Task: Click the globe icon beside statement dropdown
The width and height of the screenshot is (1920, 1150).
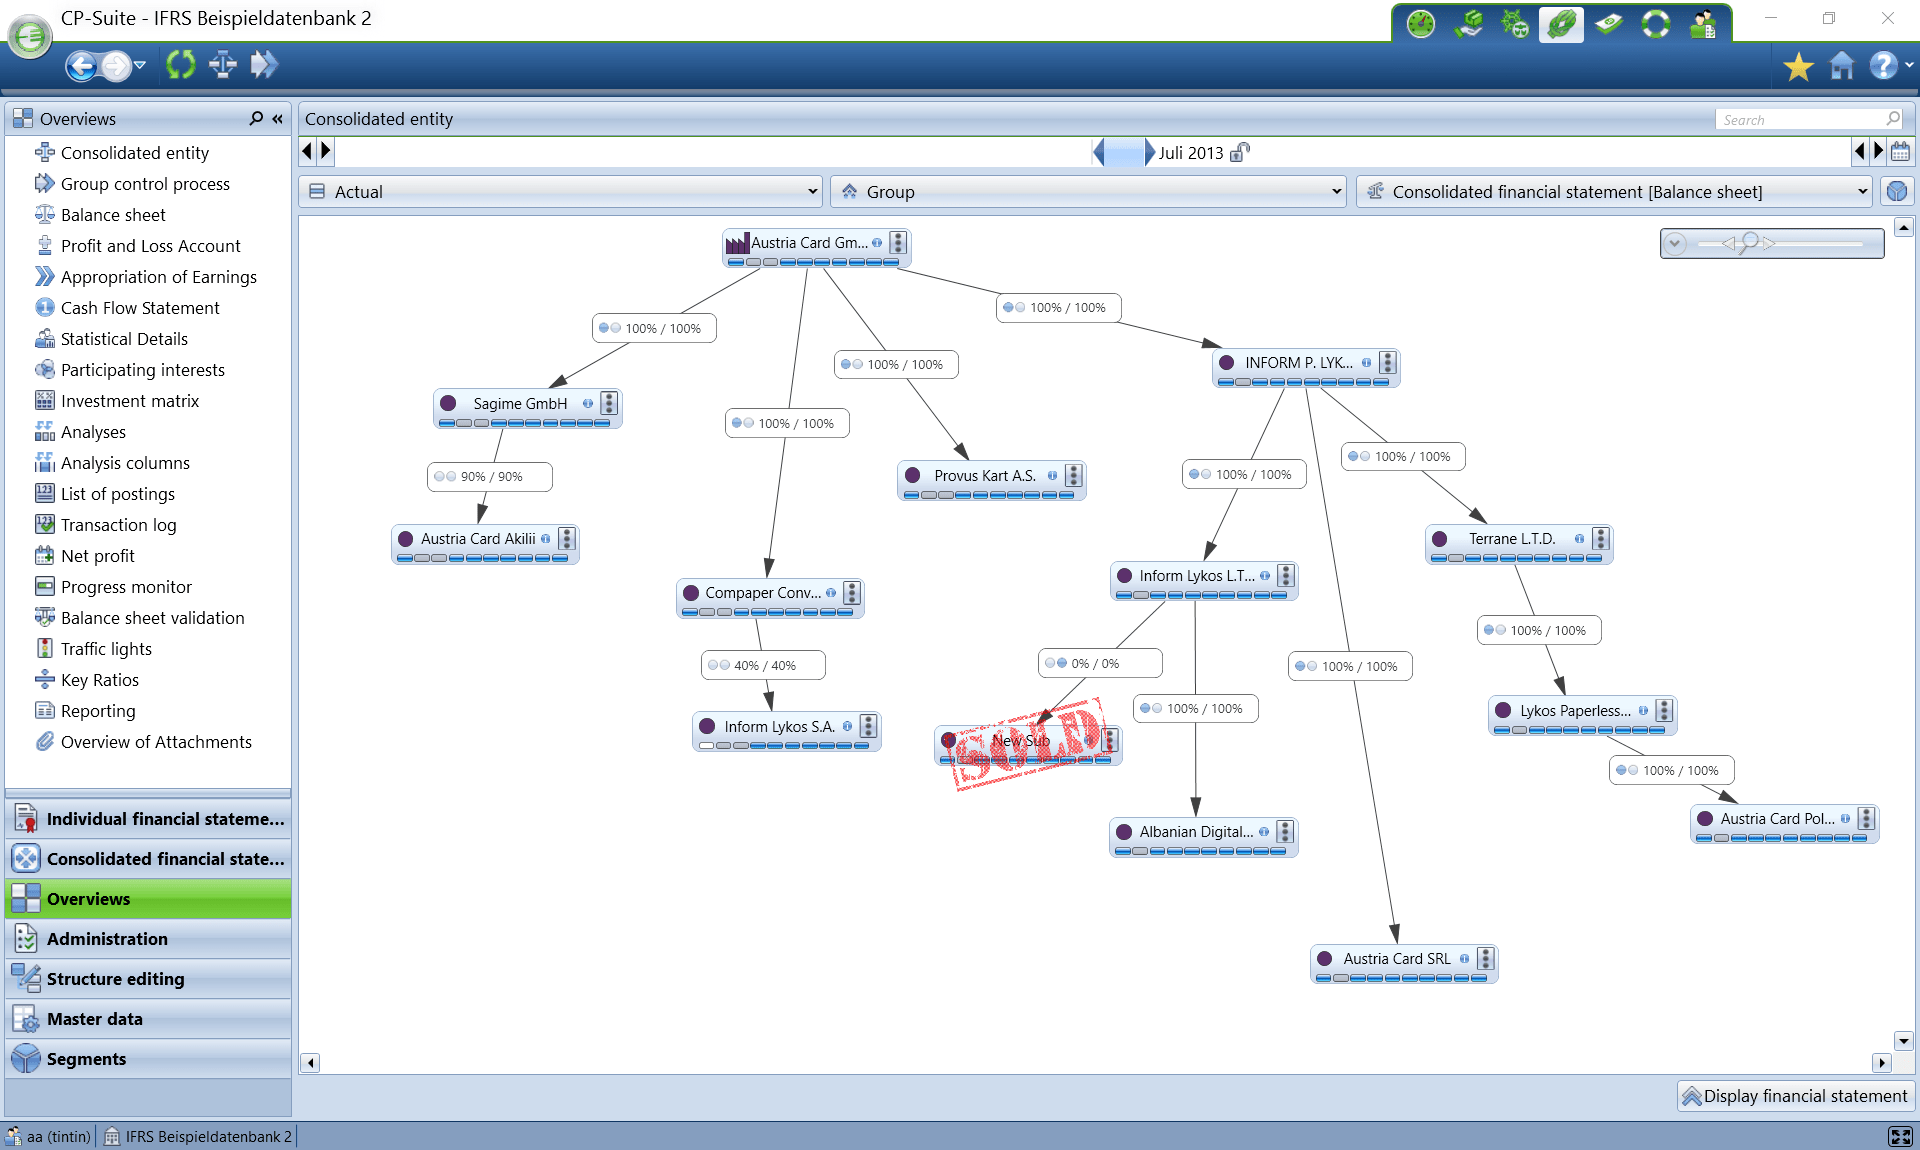Action: [1896, 191]
